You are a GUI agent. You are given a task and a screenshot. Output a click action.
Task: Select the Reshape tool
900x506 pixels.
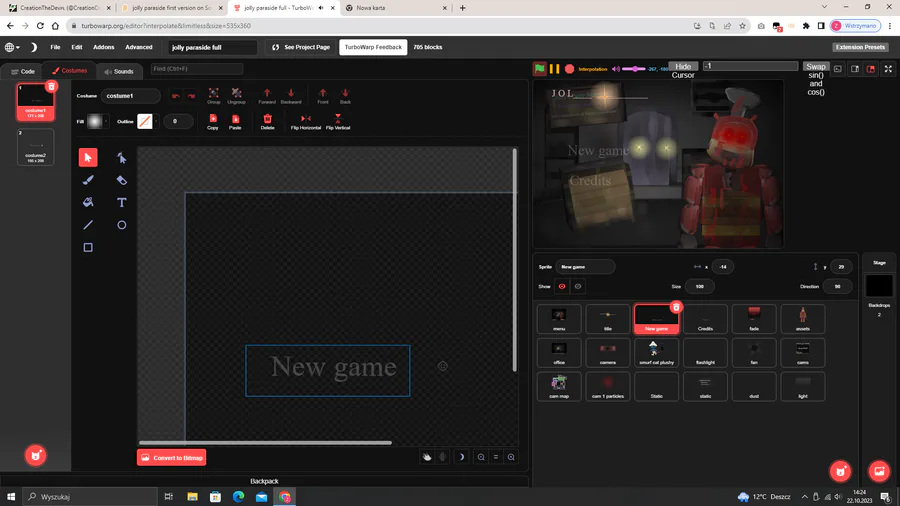pyautogui.click(x=122, y=158)
